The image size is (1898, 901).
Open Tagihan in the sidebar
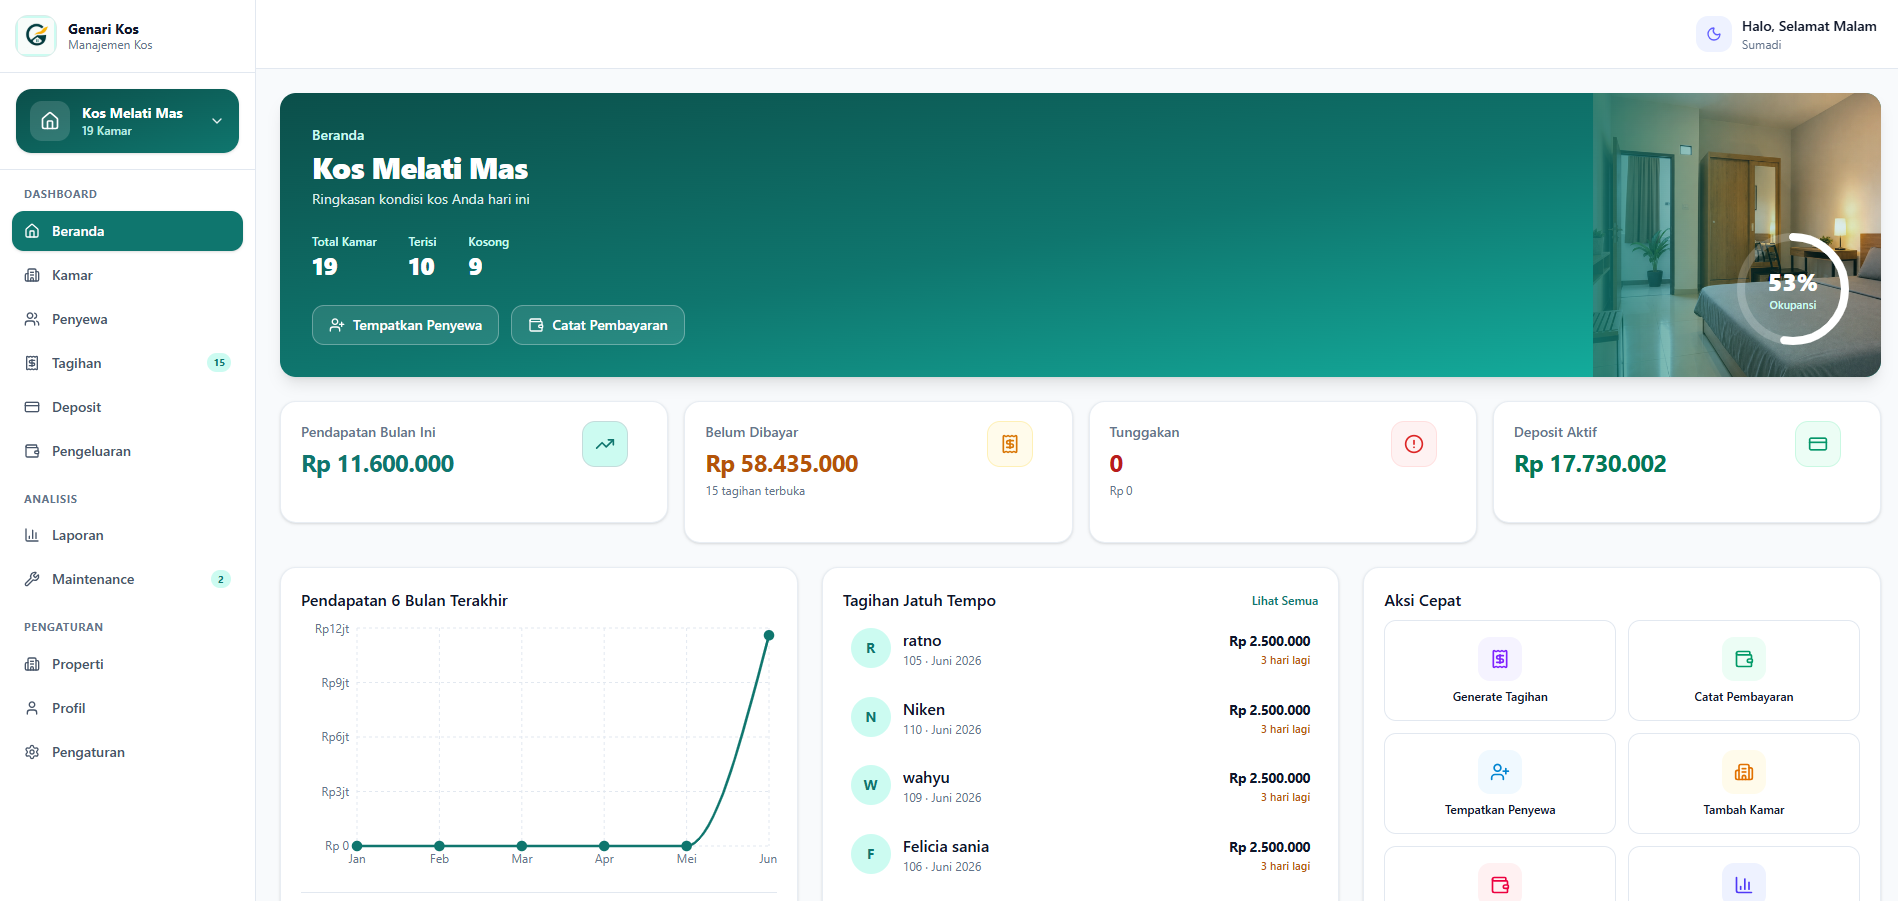(127, 363)
